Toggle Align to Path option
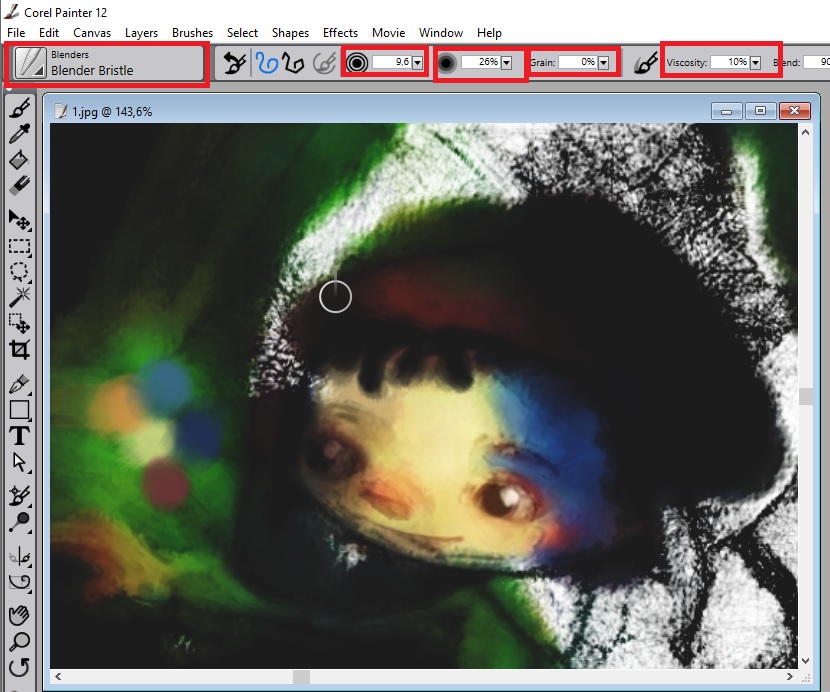The image size is (830, 692). click(324, 63)
